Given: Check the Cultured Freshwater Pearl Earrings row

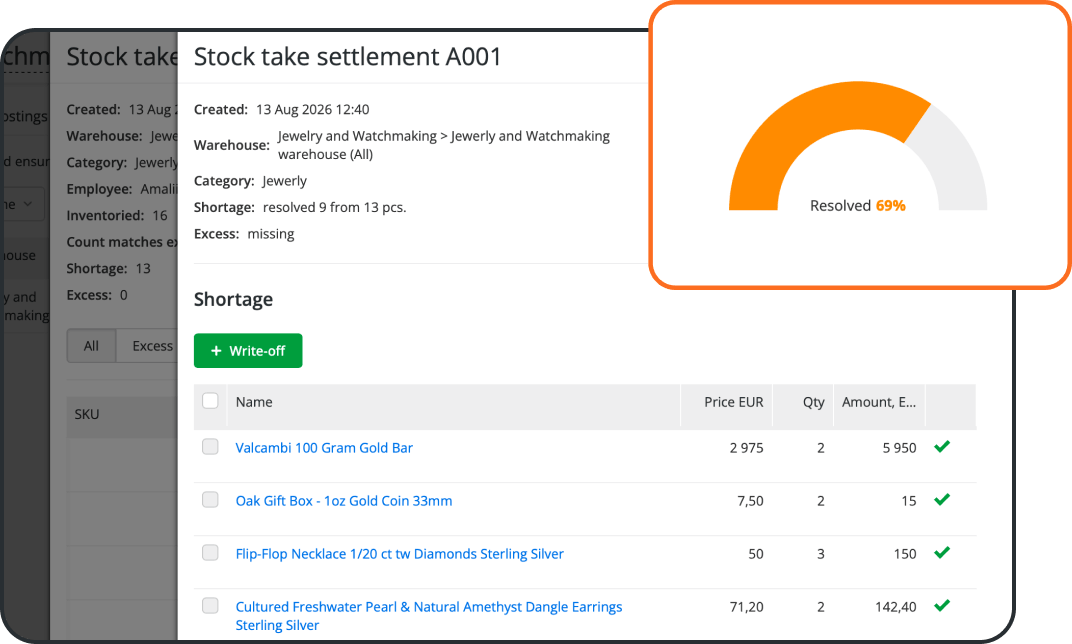Looking at the screenshot, I should 211,606.
